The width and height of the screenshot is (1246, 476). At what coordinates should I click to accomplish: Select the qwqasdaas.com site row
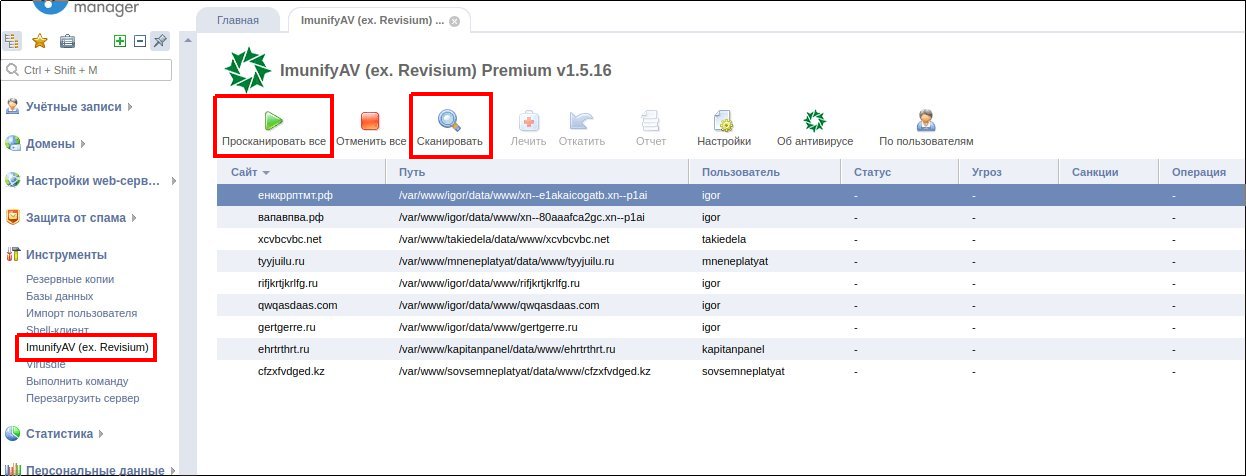[x=732, y=305]
